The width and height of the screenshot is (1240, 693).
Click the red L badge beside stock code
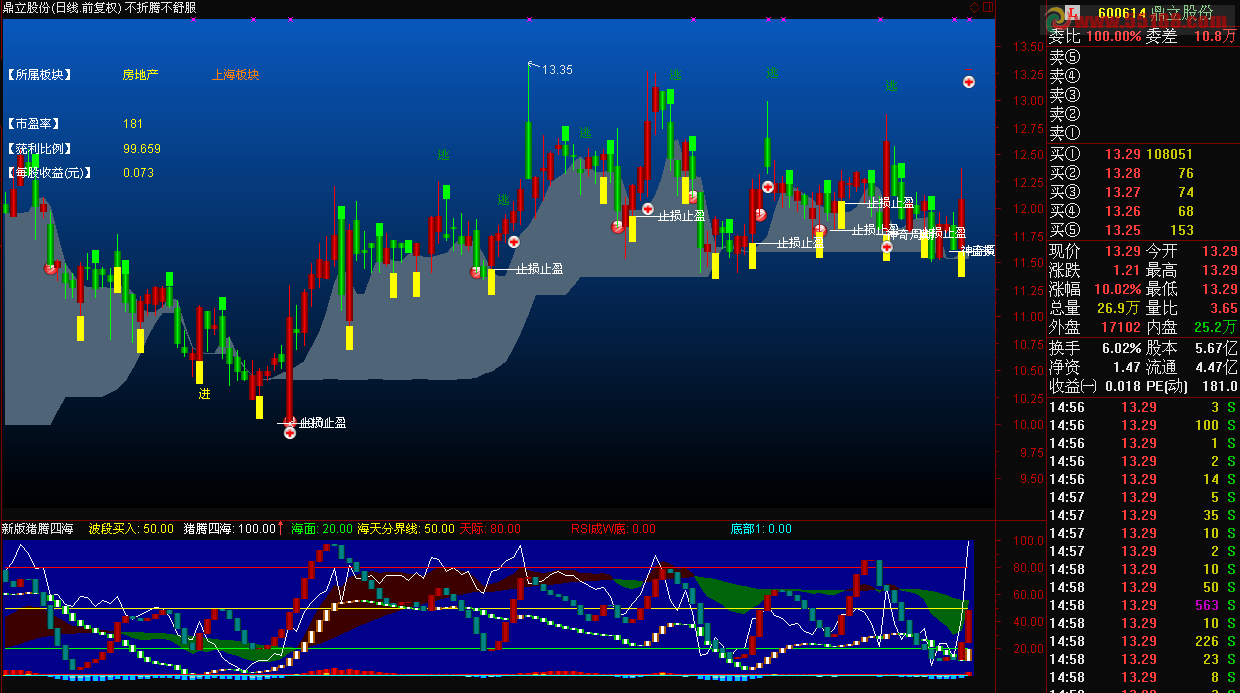coord(1072,13)
